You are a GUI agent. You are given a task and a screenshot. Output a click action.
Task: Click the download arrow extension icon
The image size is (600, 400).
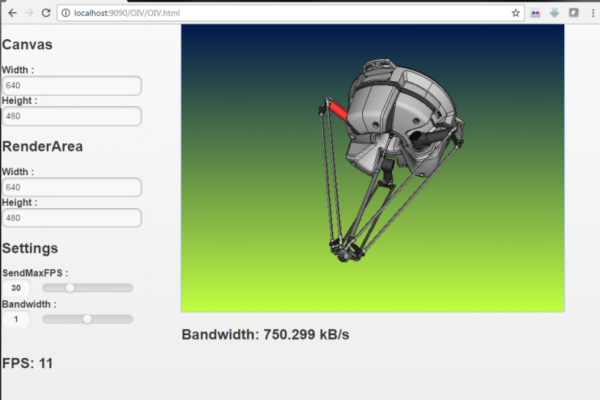click(554, 13)
